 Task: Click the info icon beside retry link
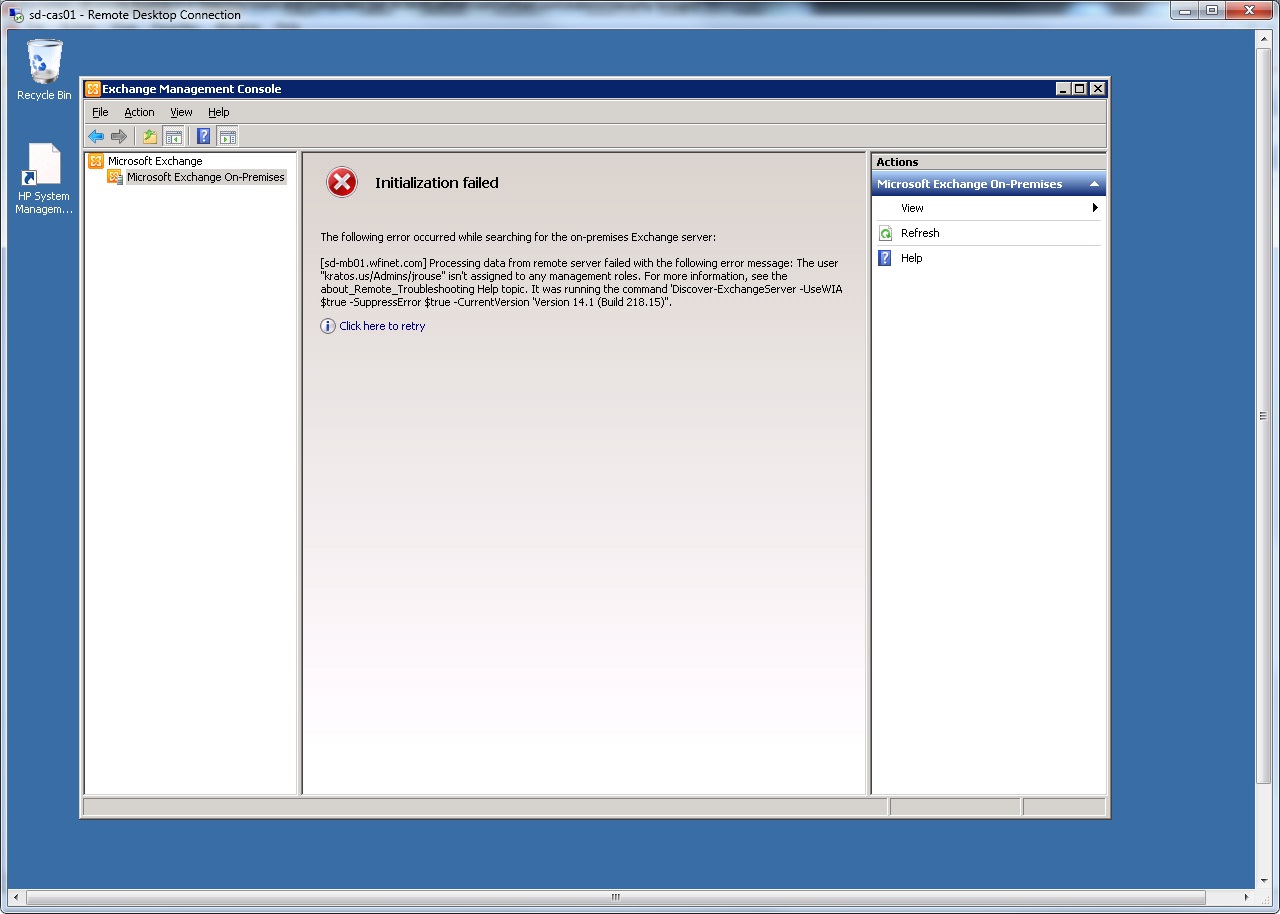point(328,326)
